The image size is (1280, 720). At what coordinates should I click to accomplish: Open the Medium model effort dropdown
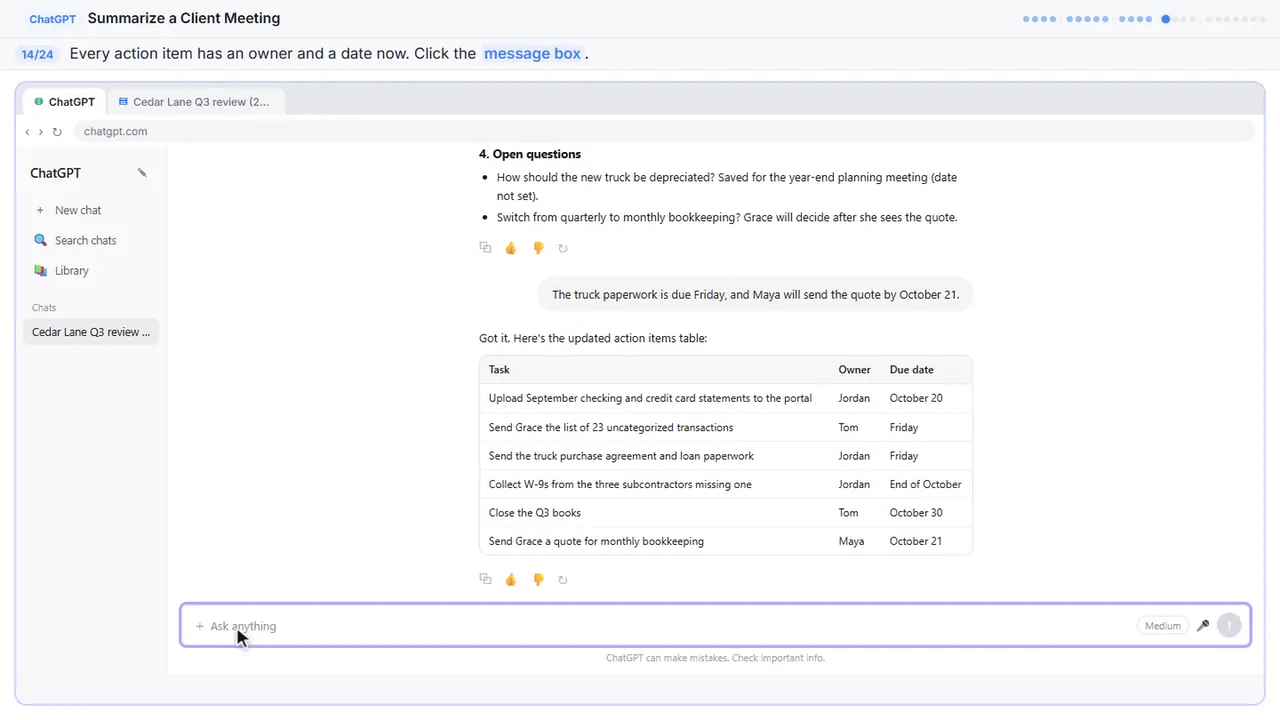(x=1162, y=626)
